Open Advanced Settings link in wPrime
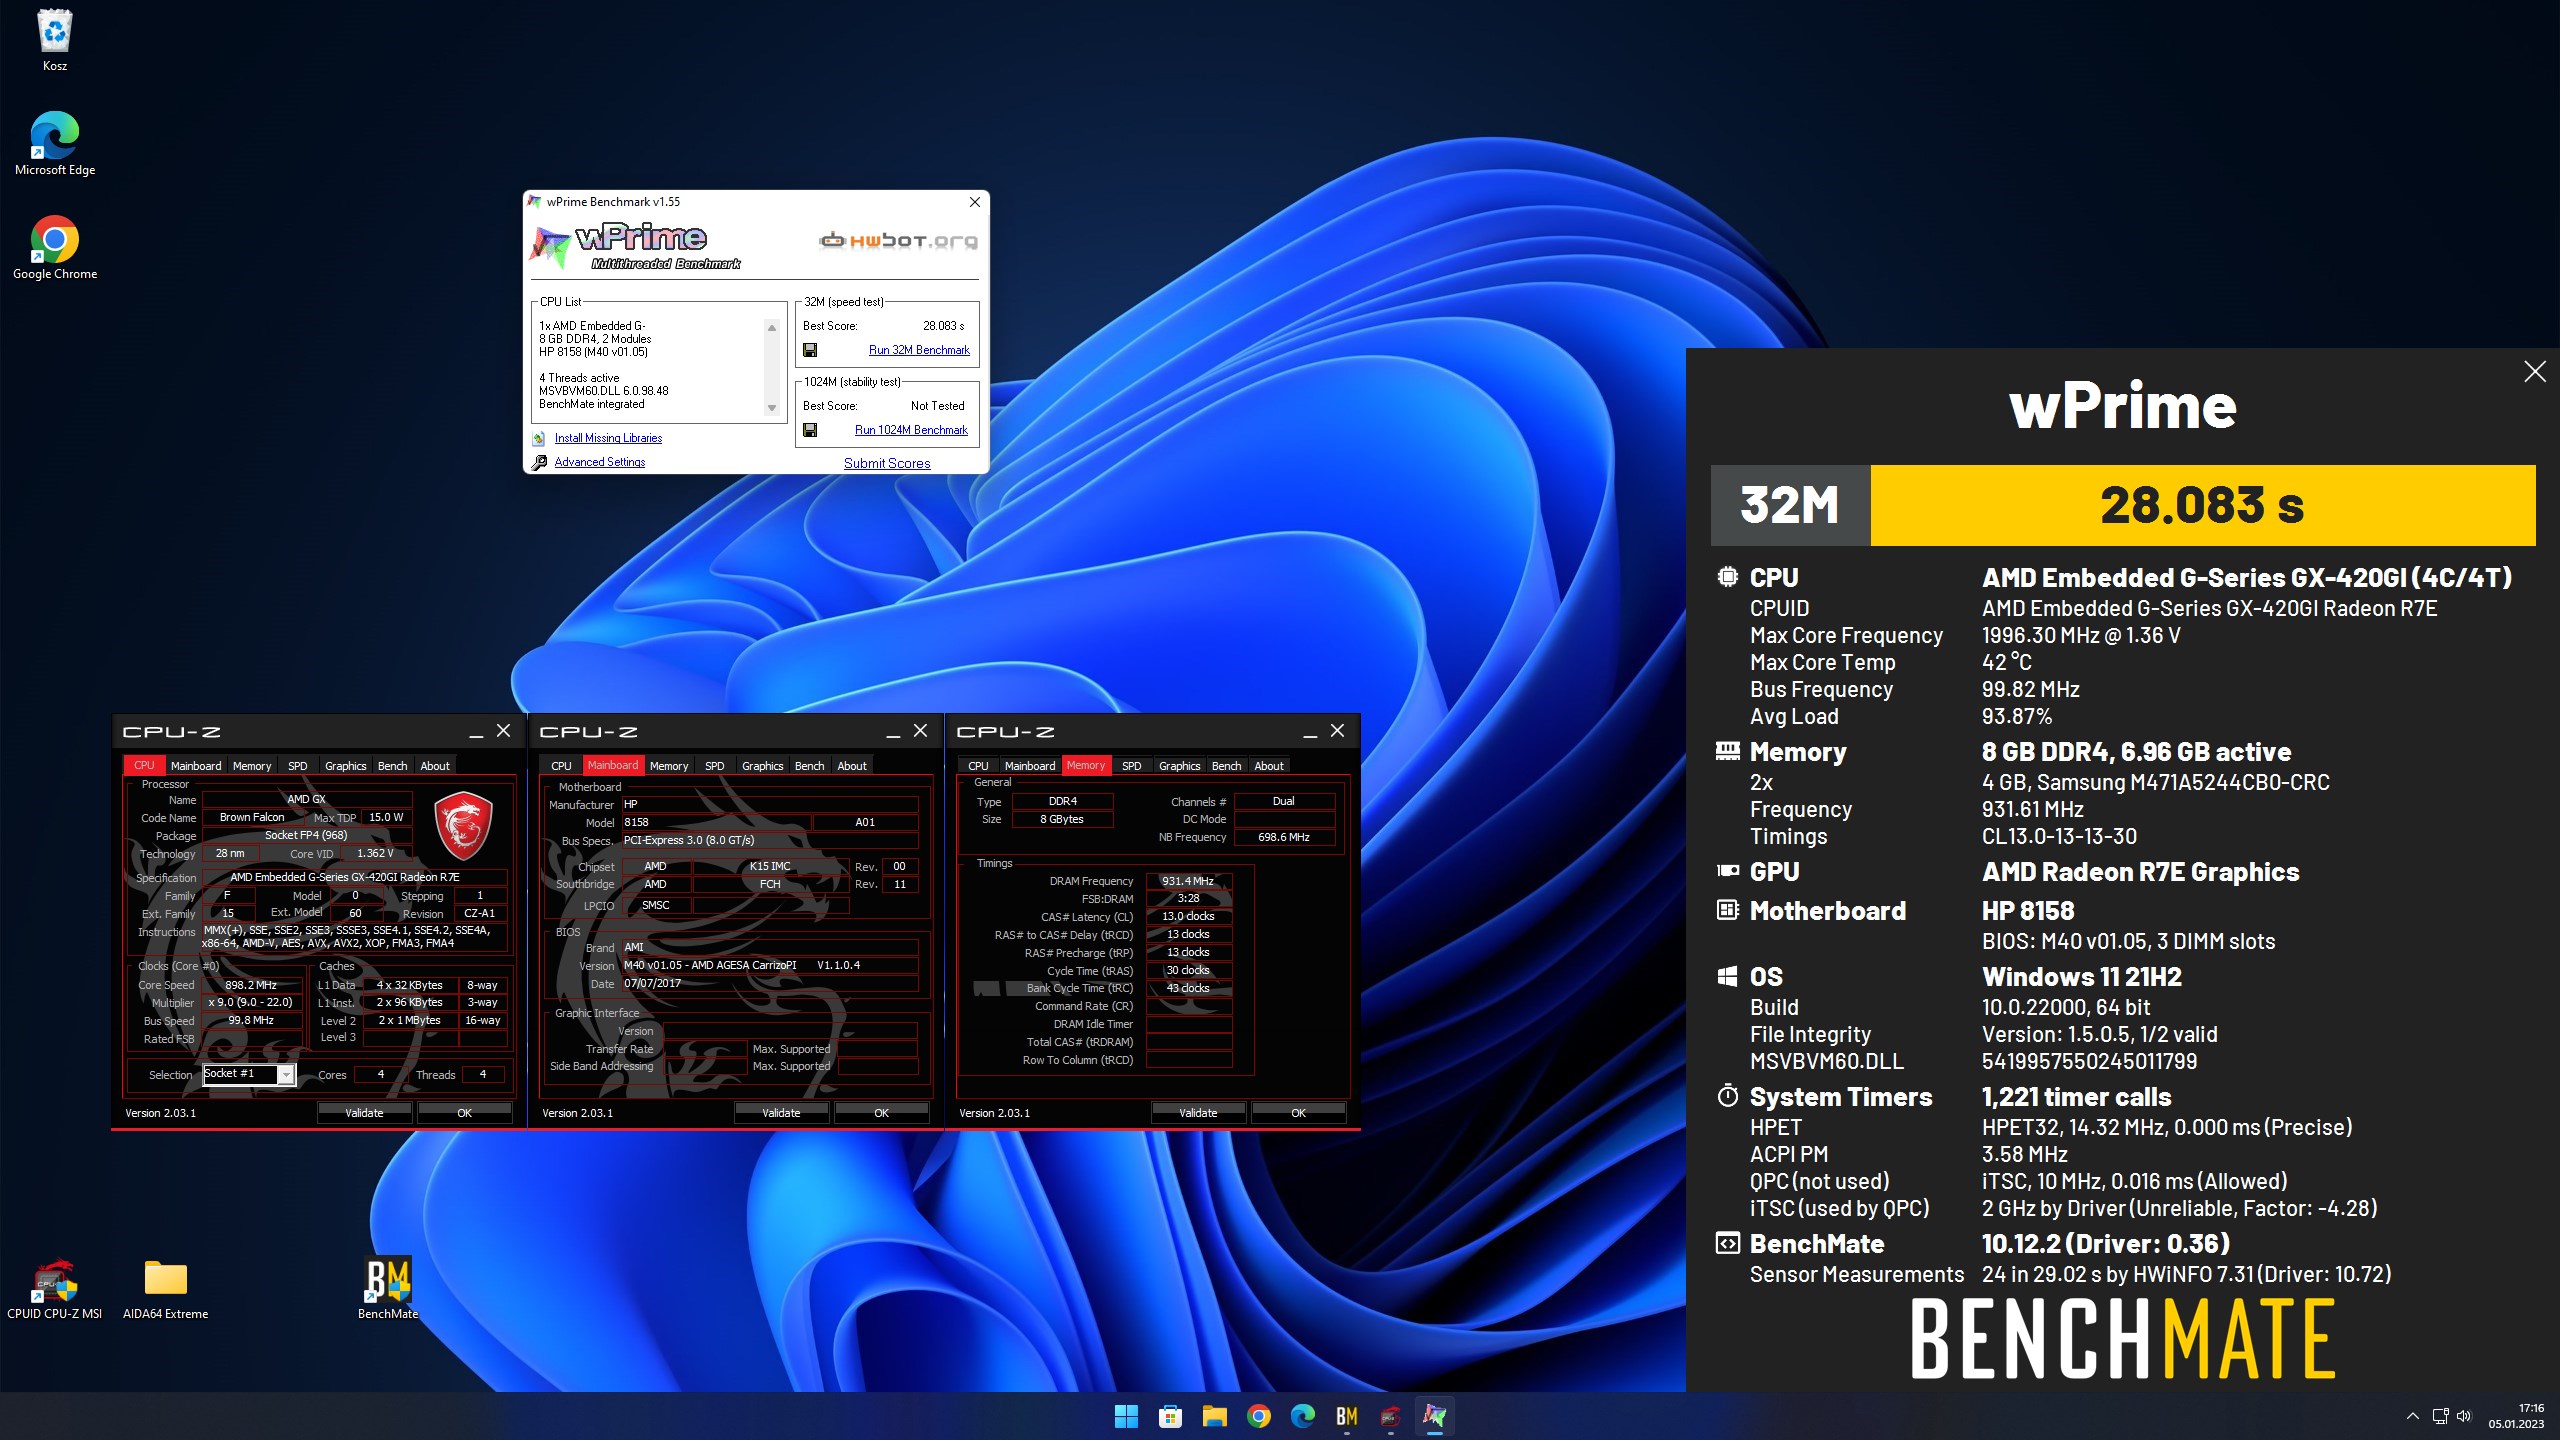2560x1440 pixels. pyautogui.click(x=600, y=462)
